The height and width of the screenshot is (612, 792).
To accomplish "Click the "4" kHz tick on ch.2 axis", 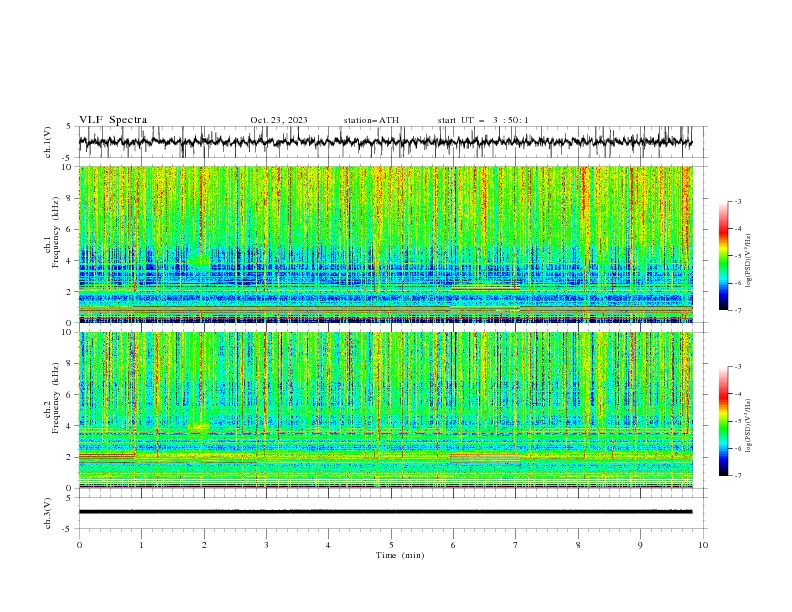I will [x=70, y=426].
